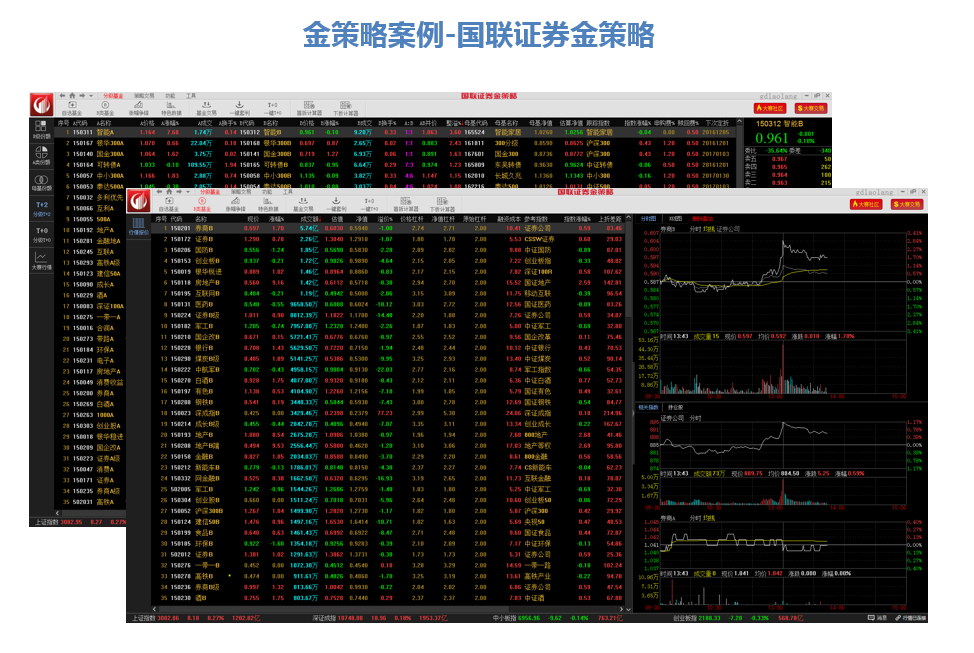Click 大赛社区 button in the front window
Screen dimensions: 974x653
coord(866,204)
